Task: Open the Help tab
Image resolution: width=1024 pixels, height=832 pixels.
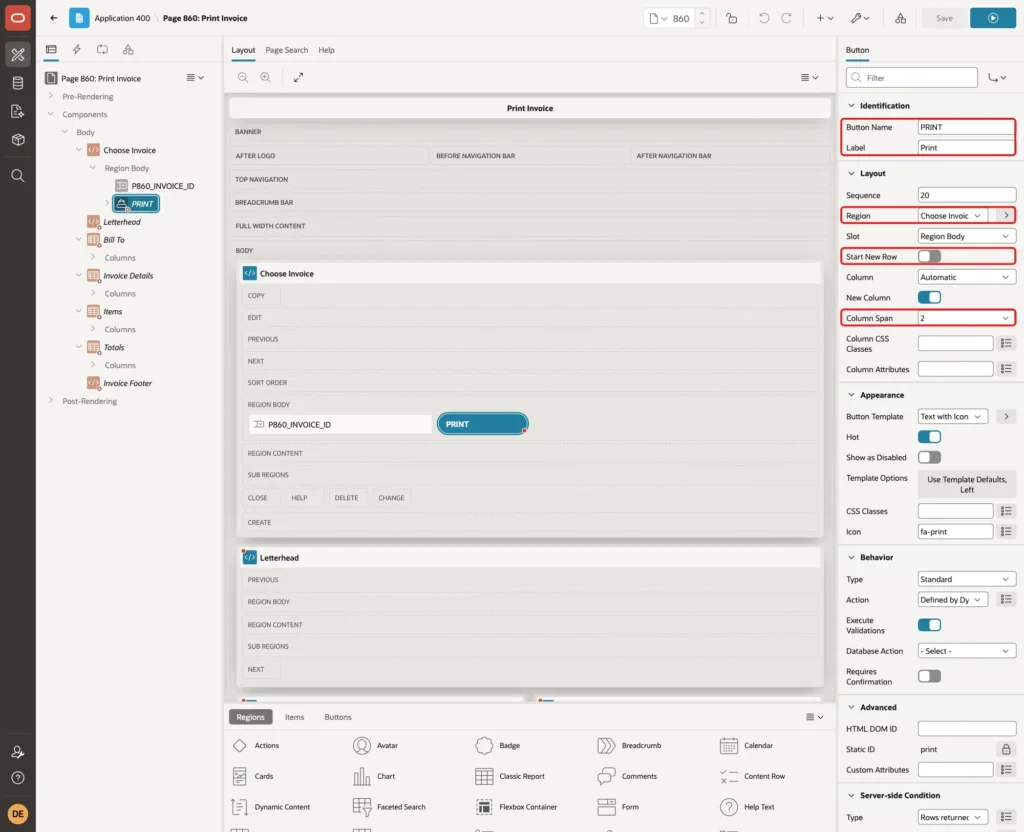Action: 326,50
